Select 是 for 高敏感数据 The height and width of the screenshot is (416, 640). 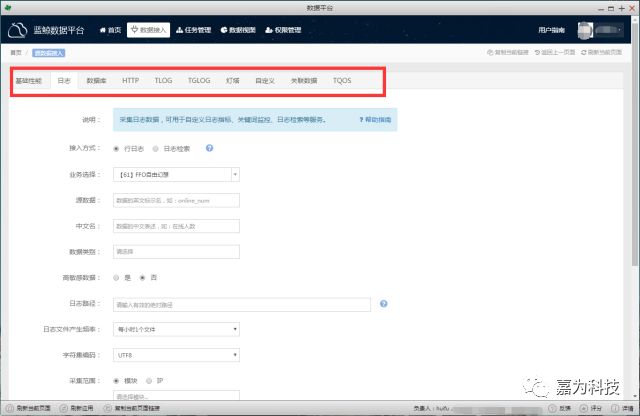(x=116, y=278)
